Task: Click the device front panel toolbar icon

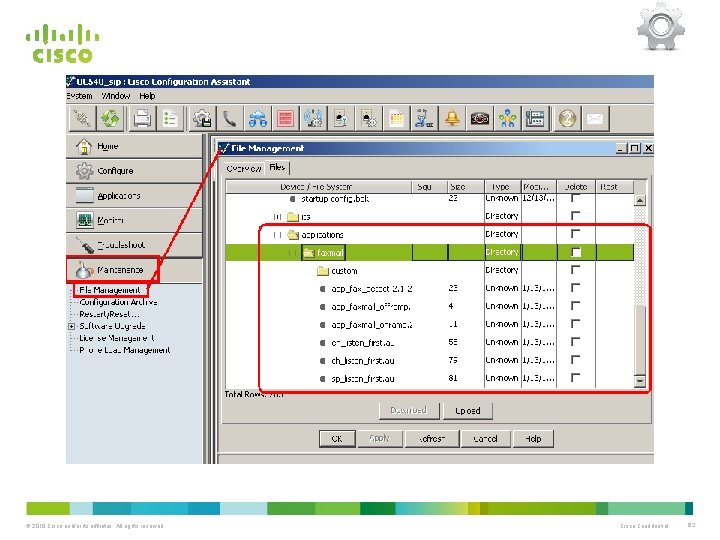Action: [535, 119]
